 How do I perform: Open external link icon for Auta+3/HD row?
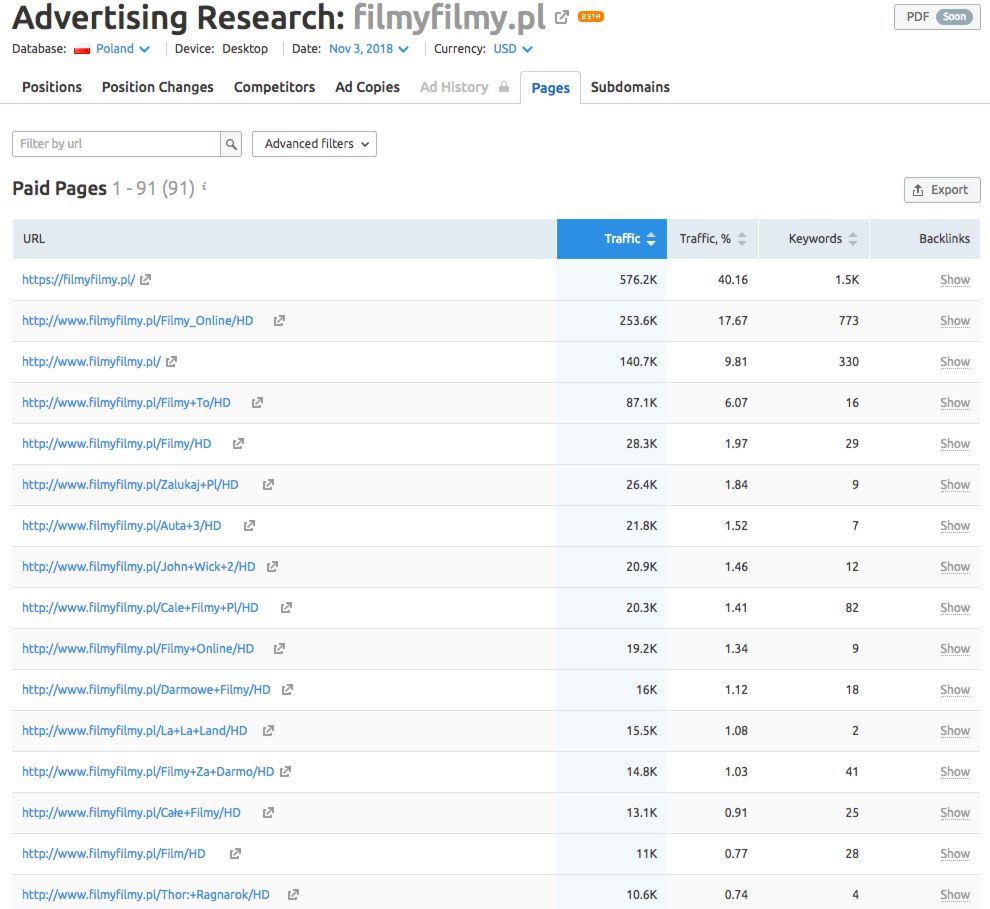coord(249,526)
